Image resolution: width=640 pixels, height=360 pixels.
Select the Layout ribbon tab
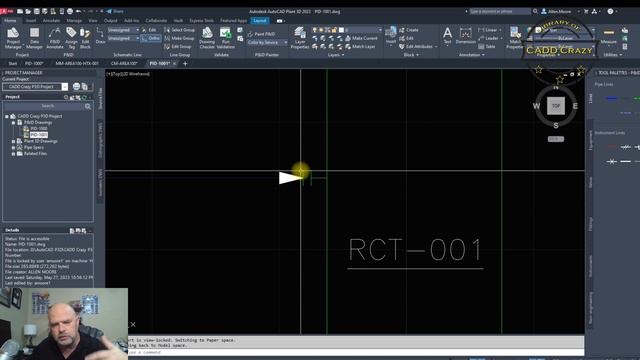click(x=260, y=20)
